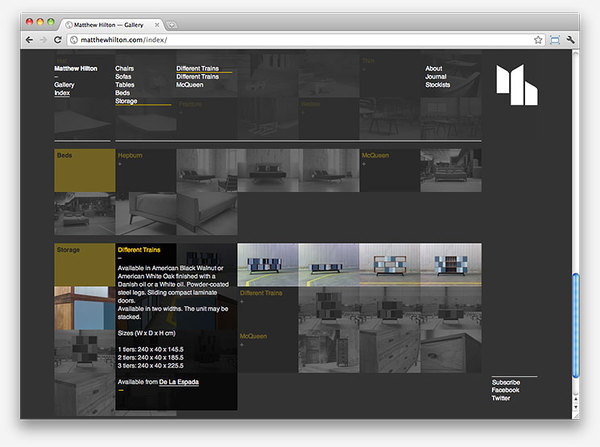Click the scrollbar down arrow
Image resolution: width=600 pixels, height=447 pixels.
575,406
